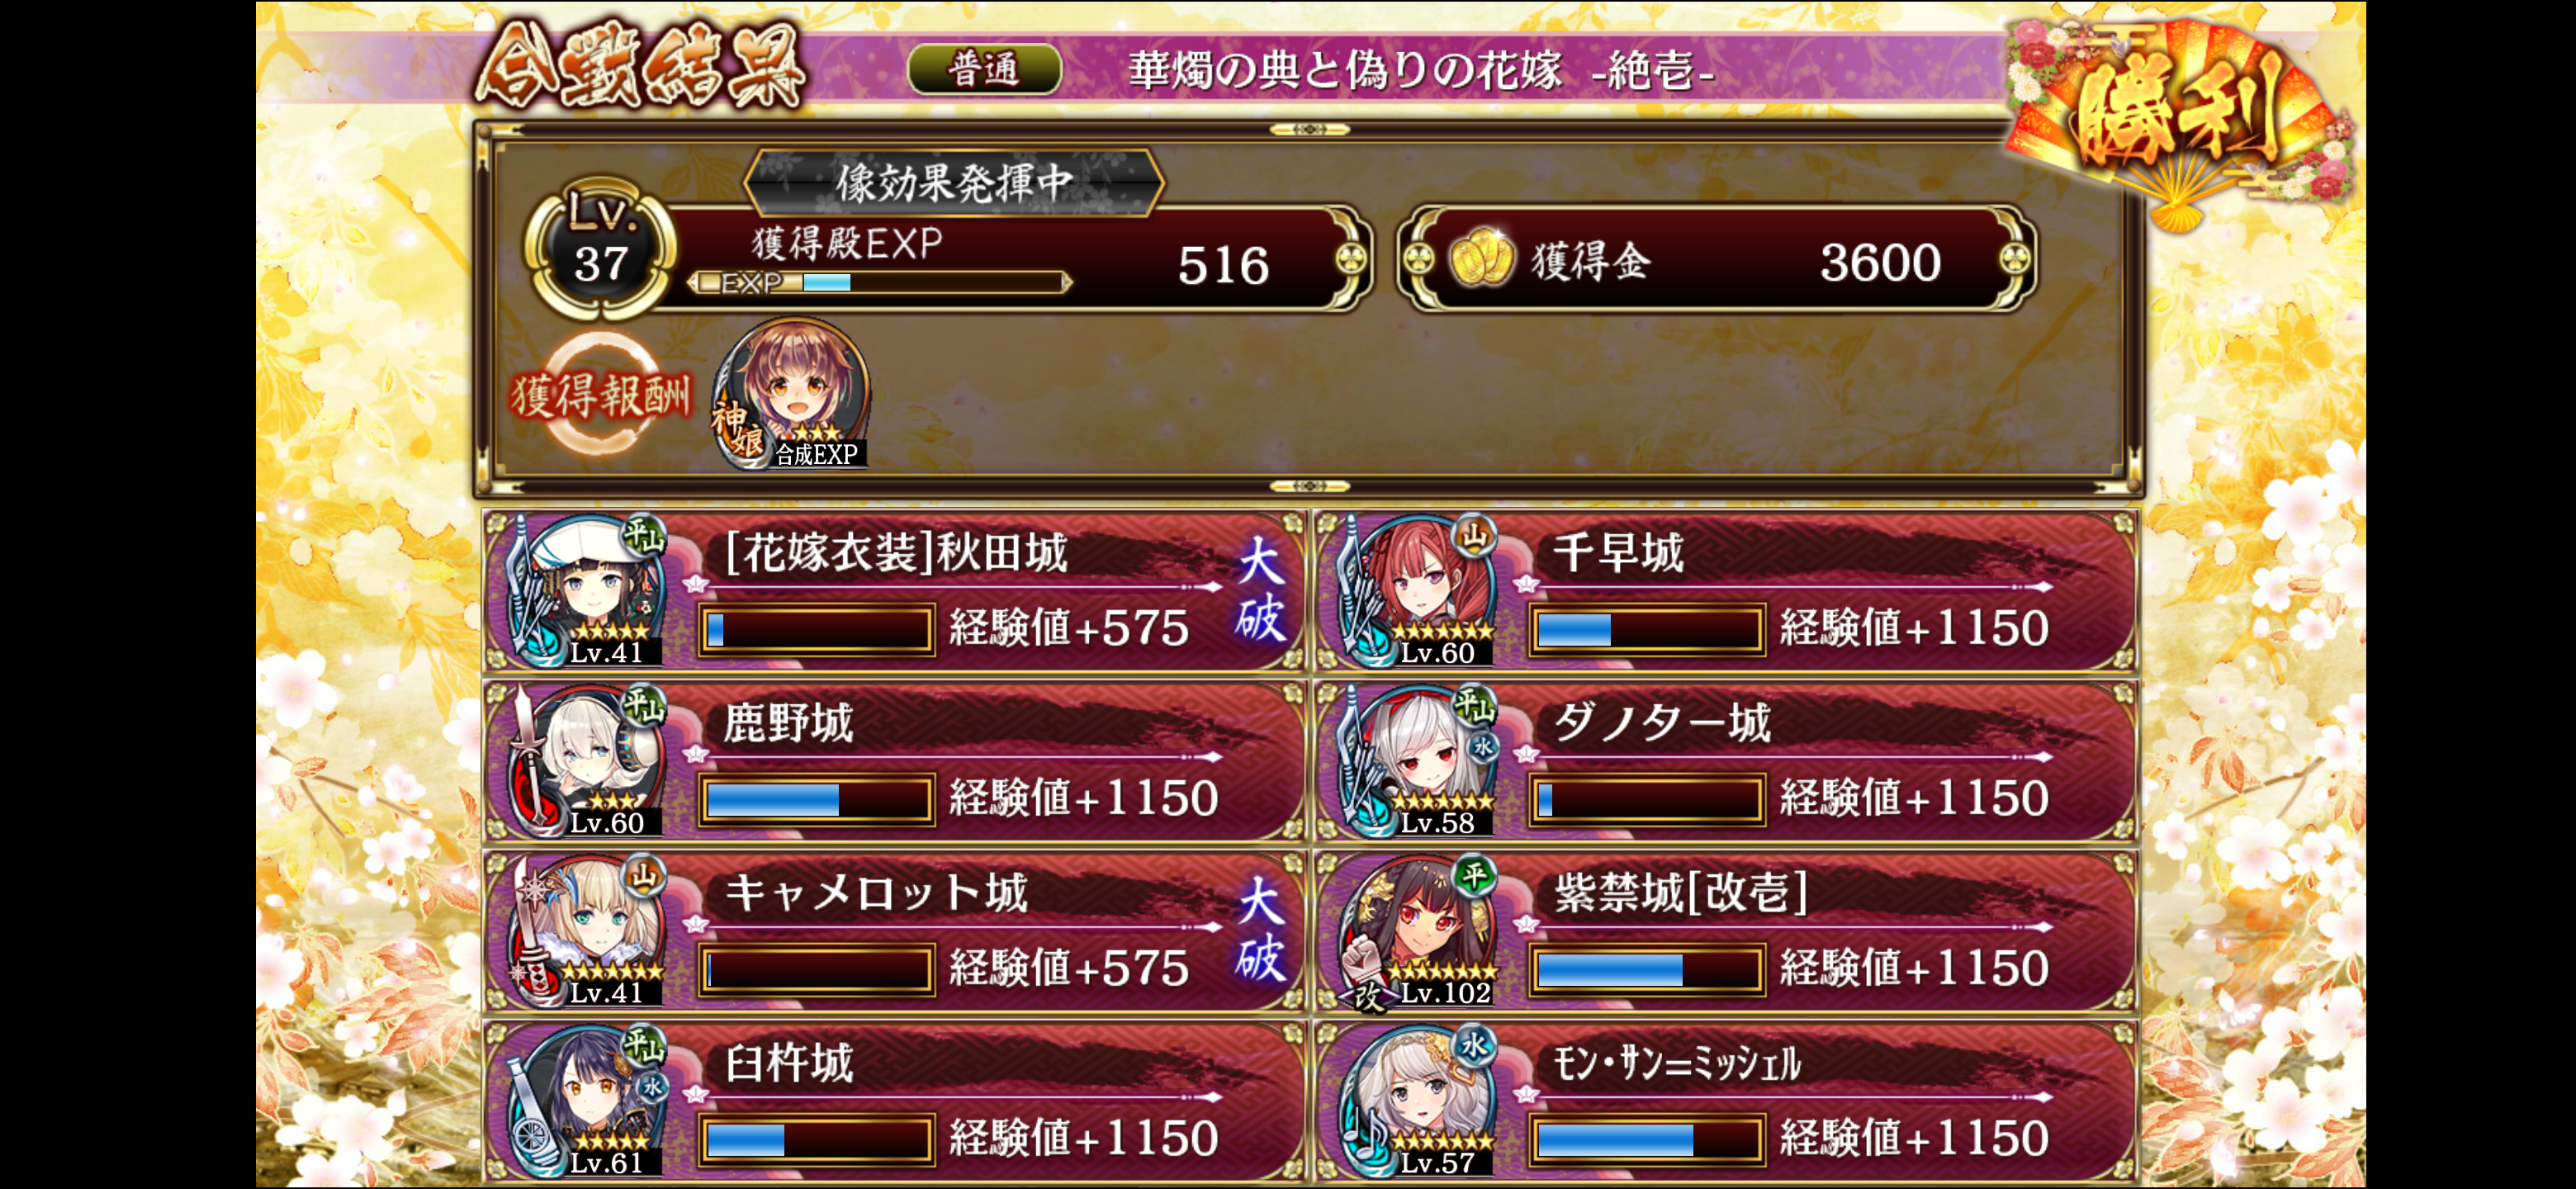2576x1189 pixels.
Task: Tap the 獲得報酬 rewards stamp
Action: [600, 394]
